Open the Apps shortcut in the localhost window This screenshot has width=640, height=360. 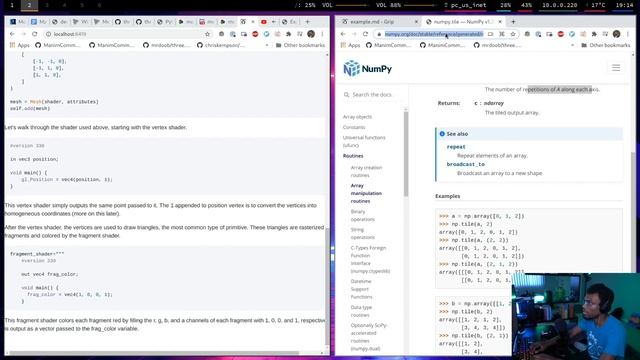coord(20,45)
